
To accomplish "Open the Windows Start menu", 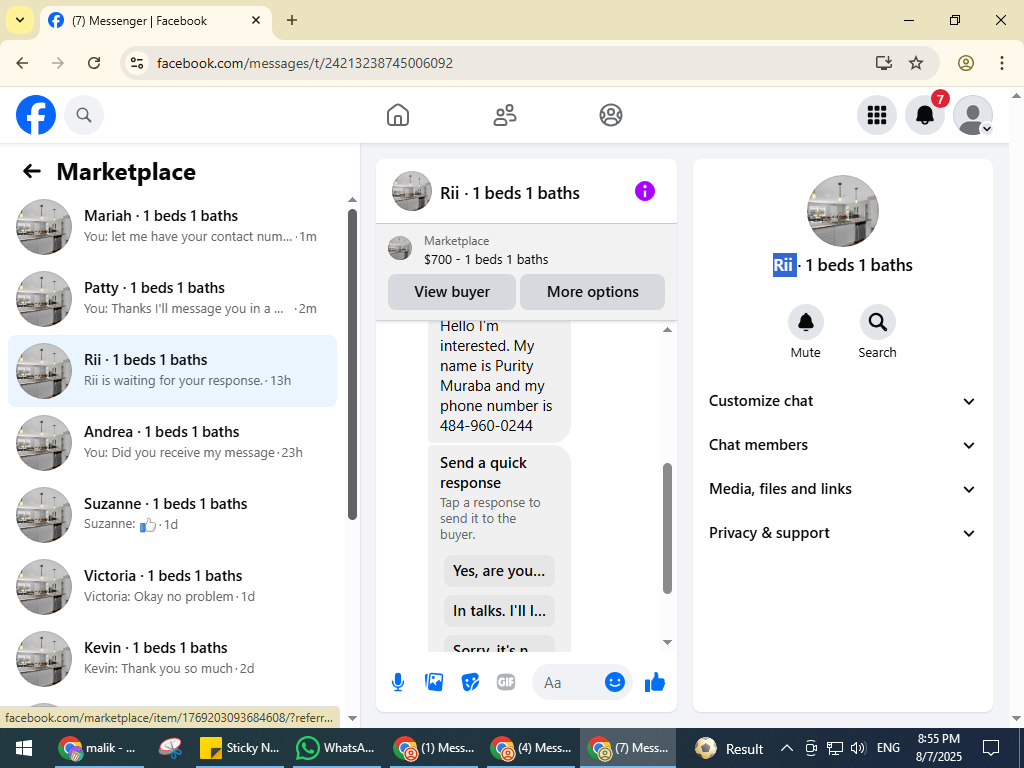I will [x=24, y=748].
